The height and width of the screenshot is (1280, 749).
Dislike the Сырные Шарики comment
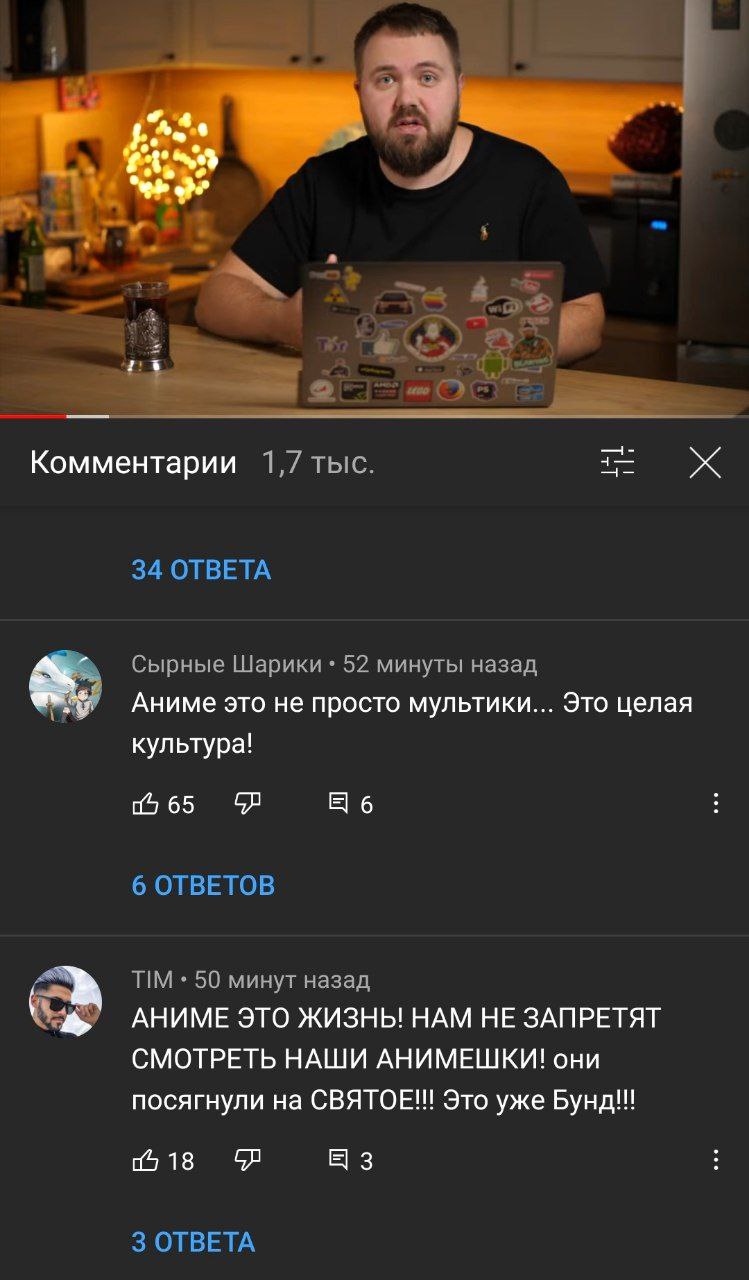pos(247,804)
